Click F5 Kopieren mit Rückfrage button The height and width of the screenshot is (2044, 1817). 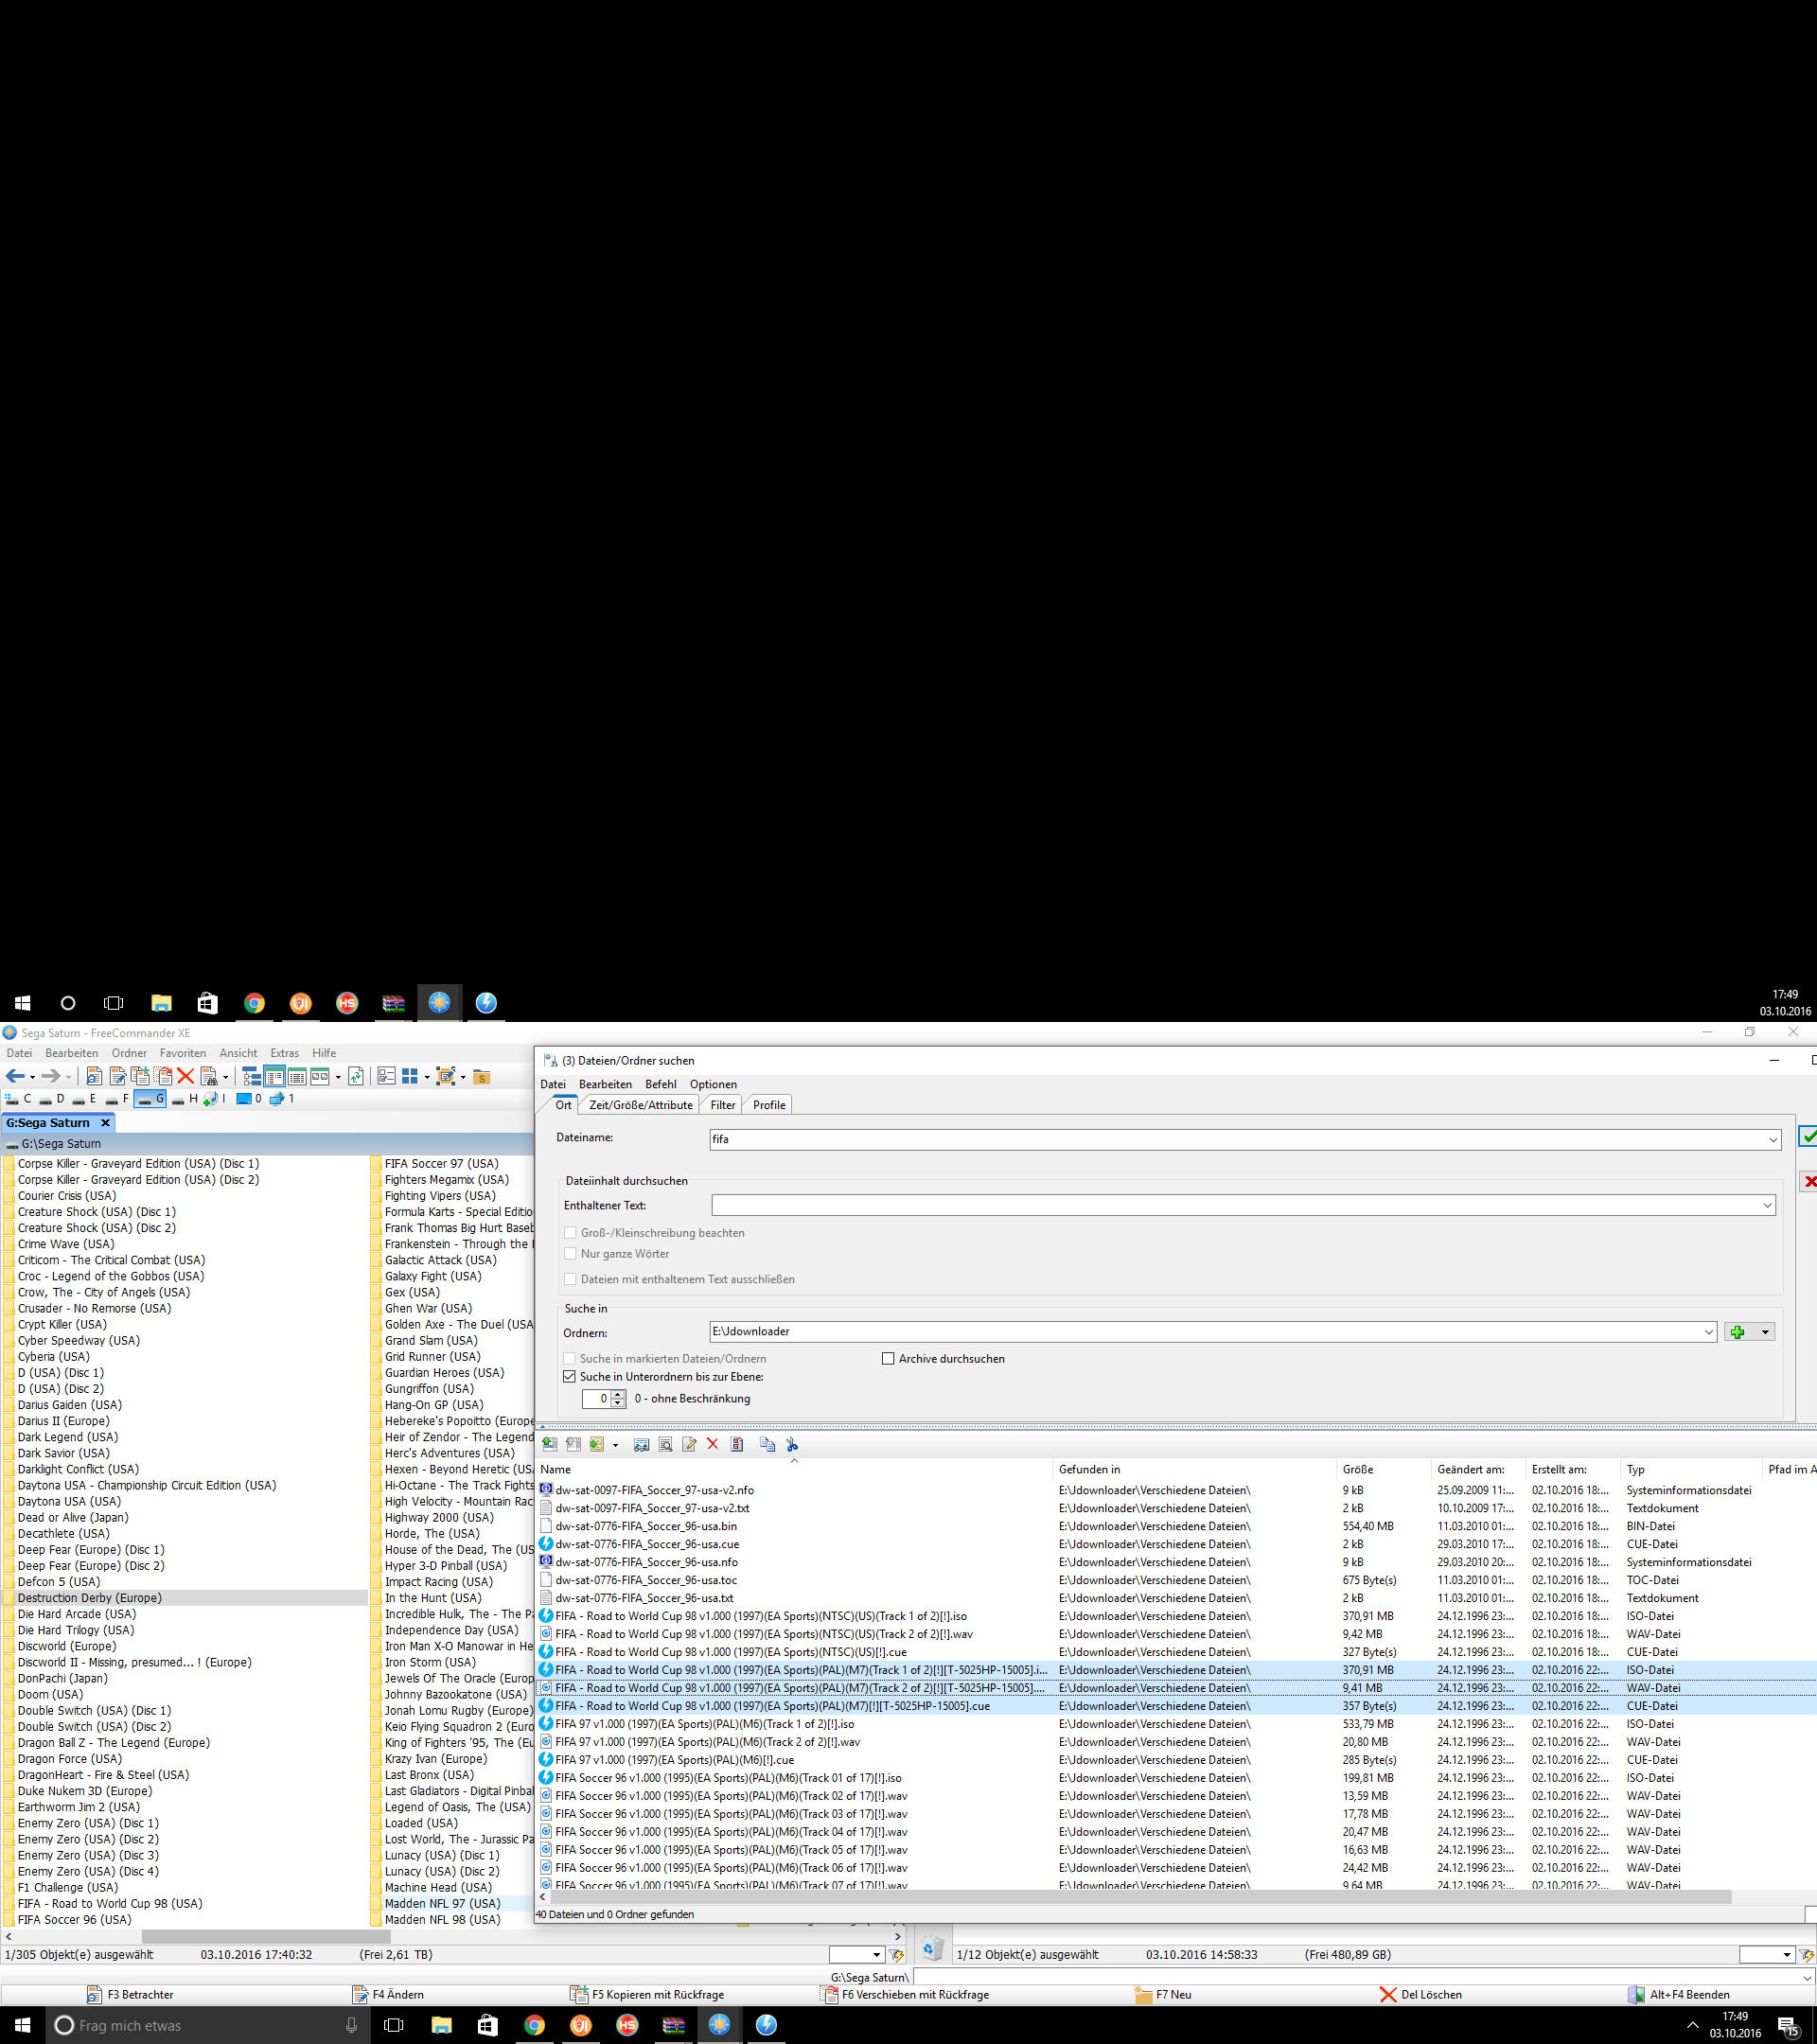648,1994
